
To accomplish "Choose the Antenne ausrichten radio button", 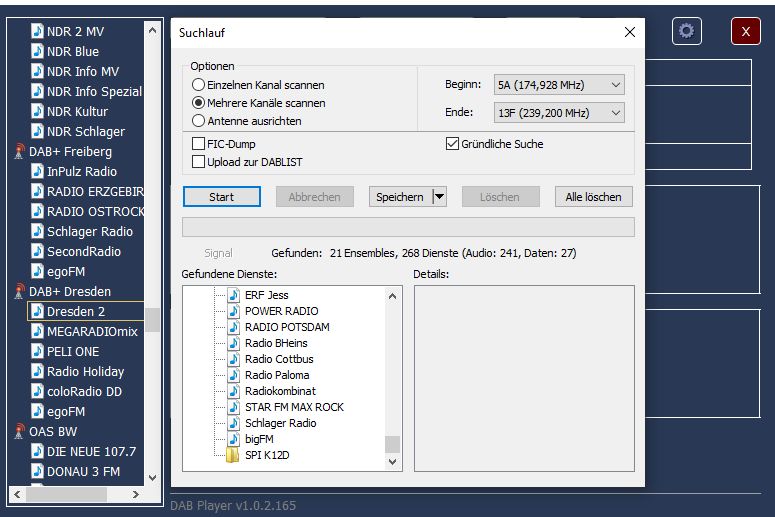I will (199, 121).
